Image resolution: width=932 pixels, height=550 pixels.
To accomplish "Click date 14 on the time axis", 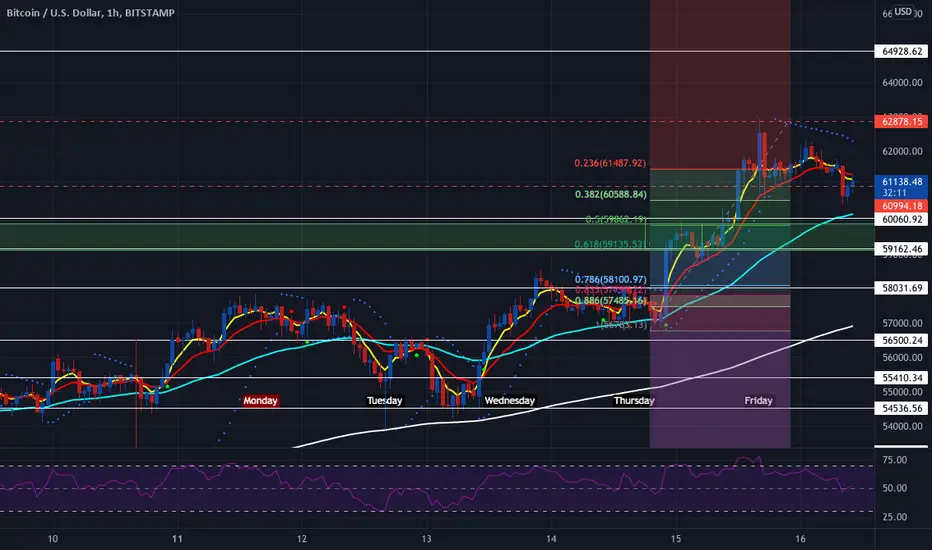I will [551, 539].
